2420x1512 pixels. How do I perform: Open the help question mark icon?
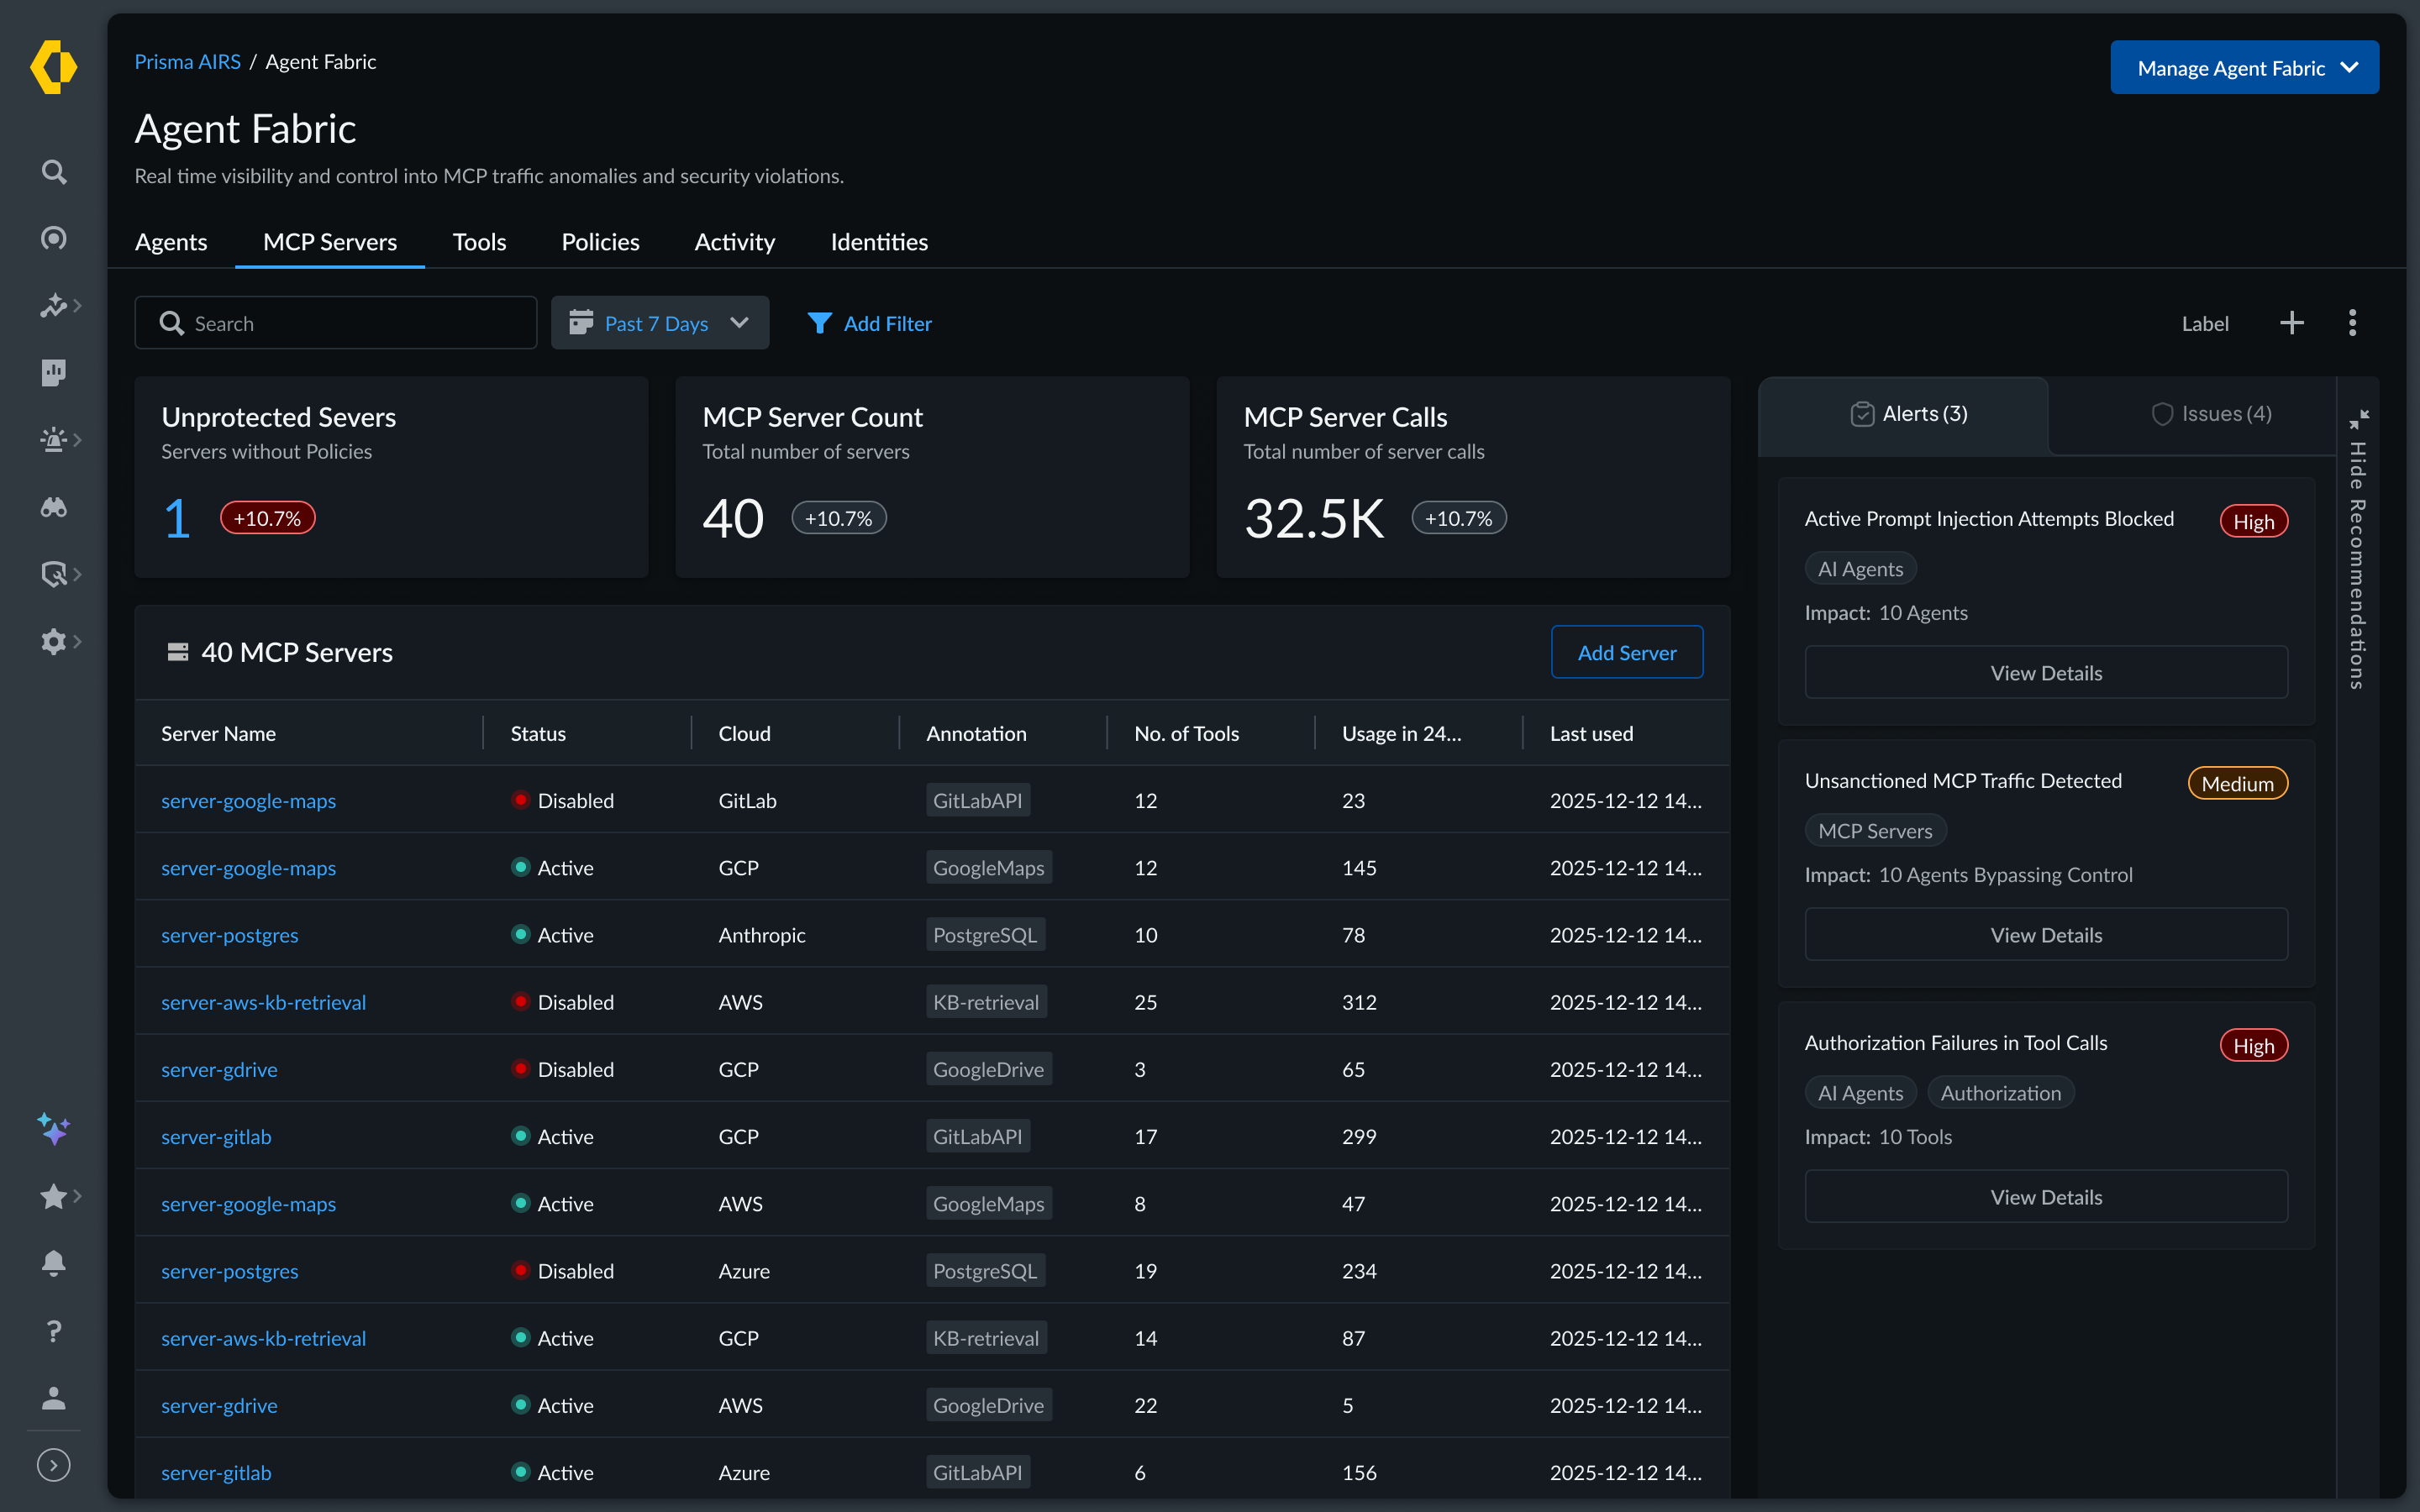pyautogui.click(x=54, y=1331)
